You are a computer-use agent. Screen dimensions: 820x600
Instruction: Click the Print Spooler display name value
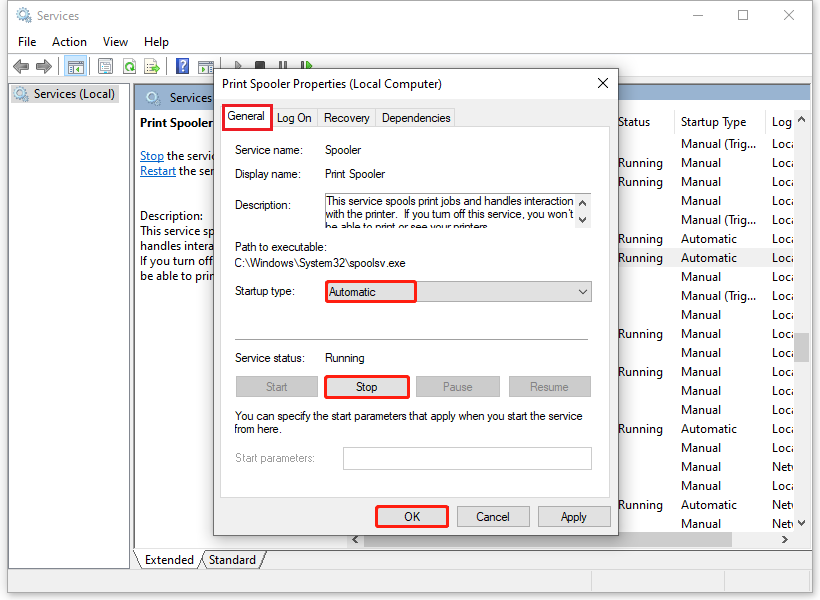pyautogui.click(x=355, y=174)
